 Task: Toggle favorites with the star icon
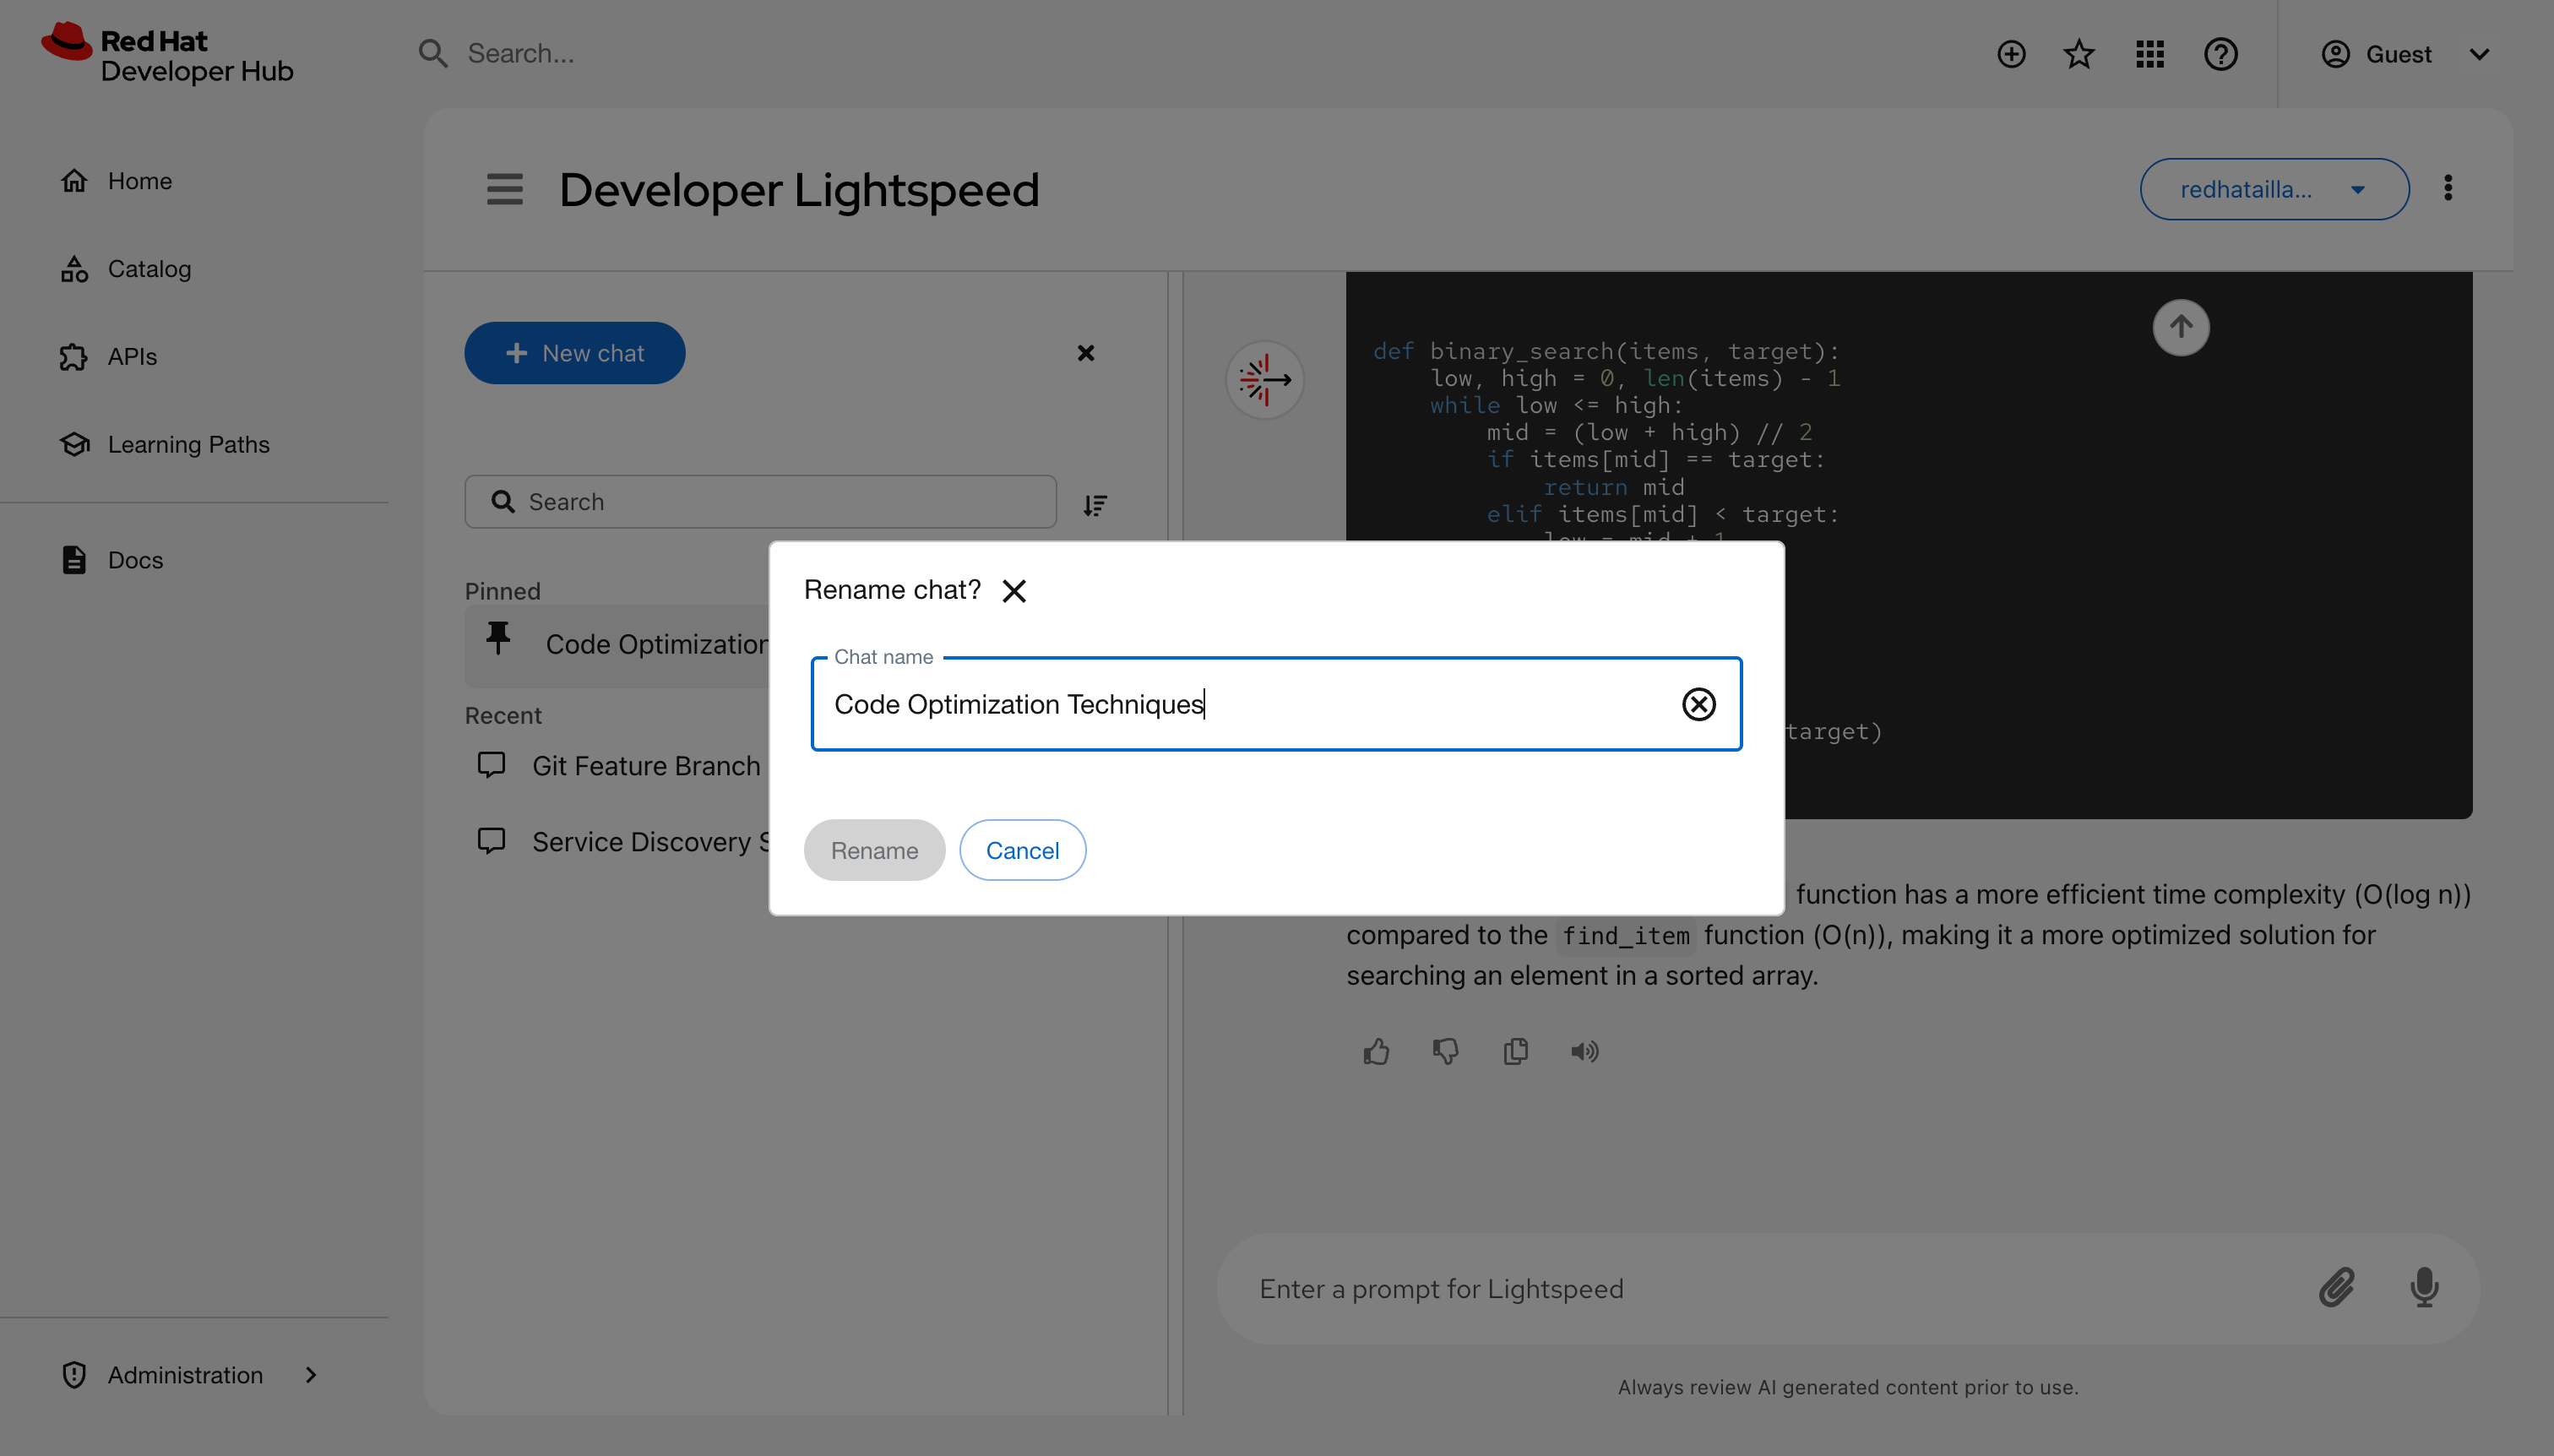point(2079,54)
